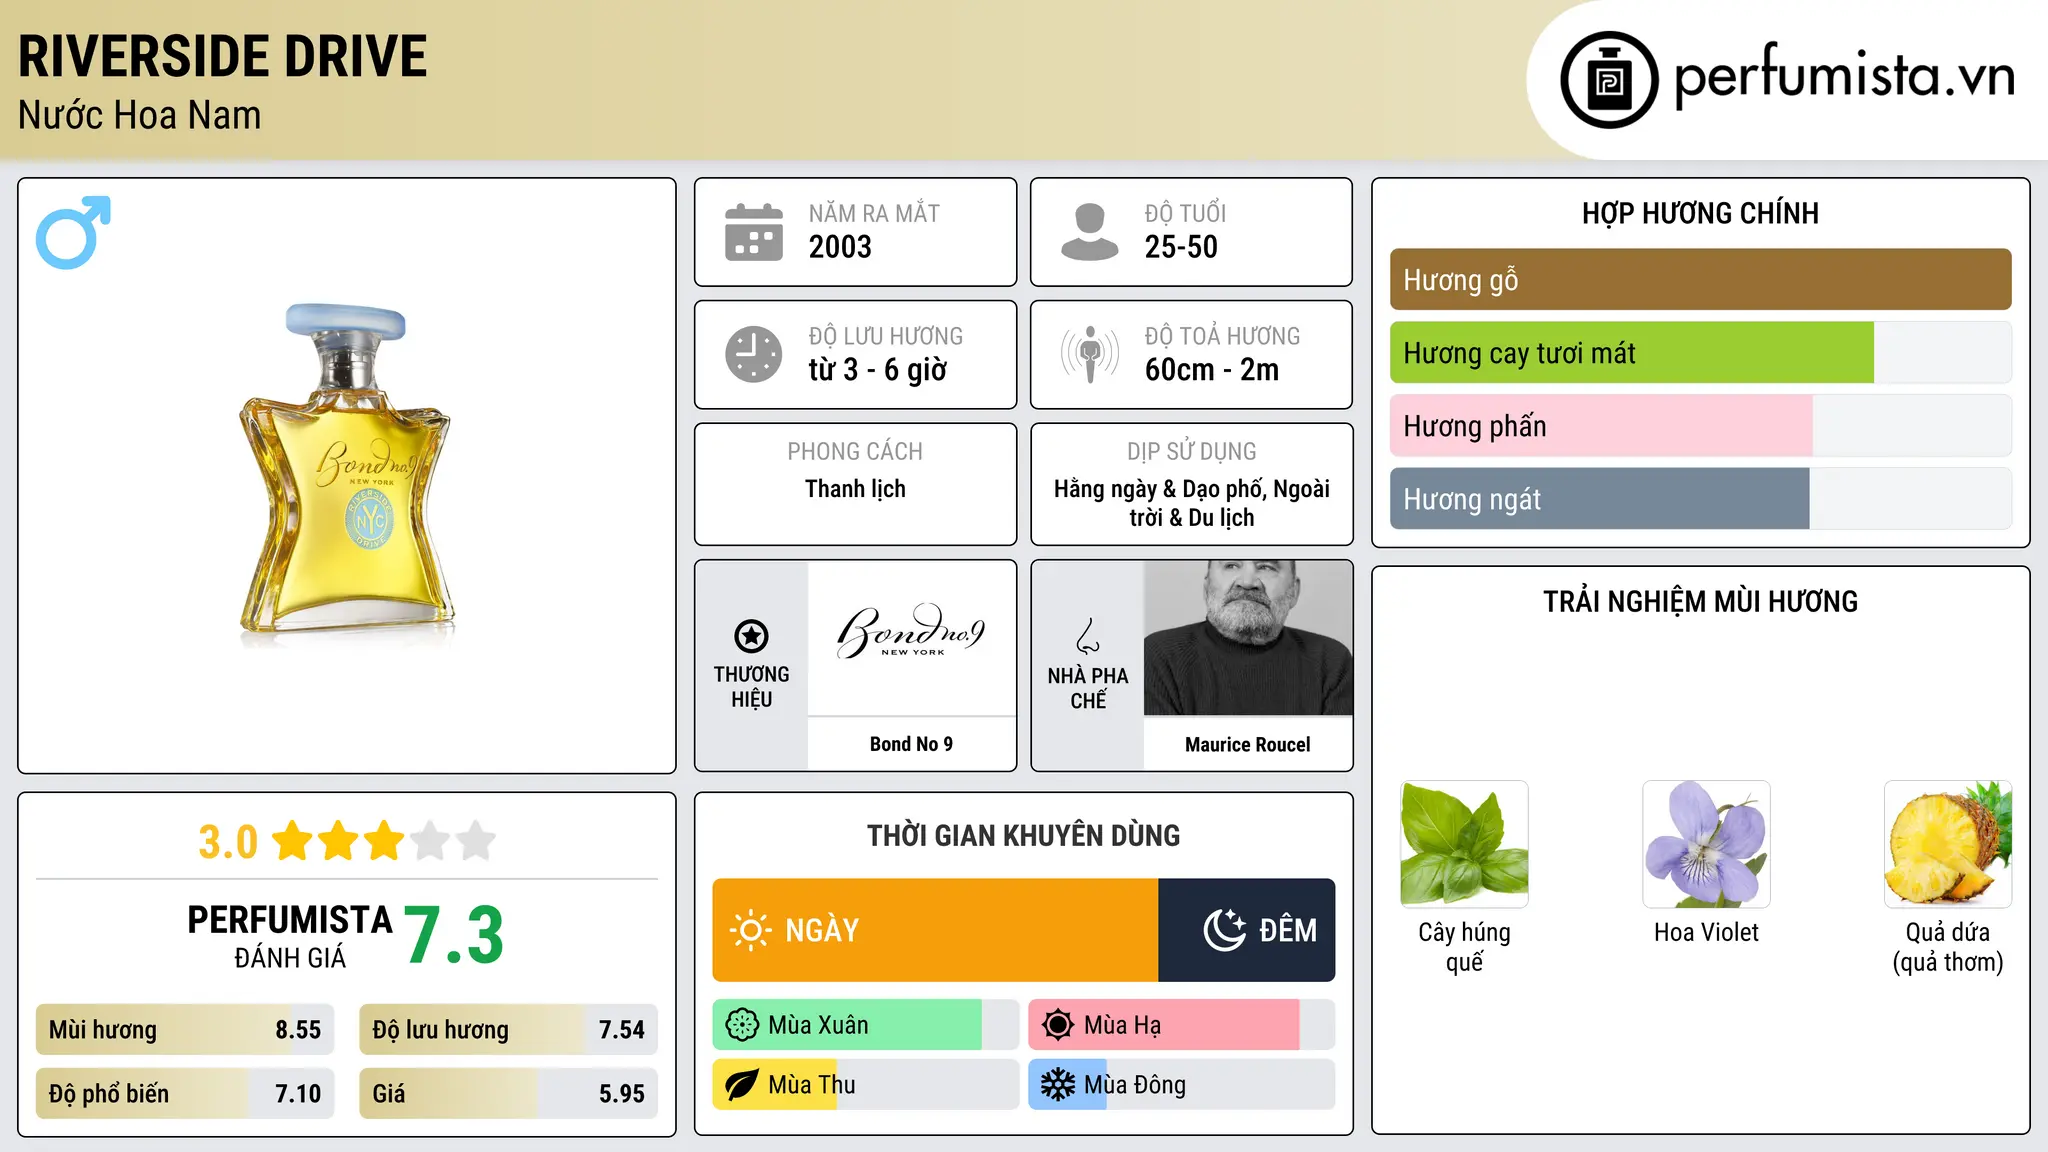
Task: Click the person icon beside Độ tuổi
Action: pos(1090,232)
